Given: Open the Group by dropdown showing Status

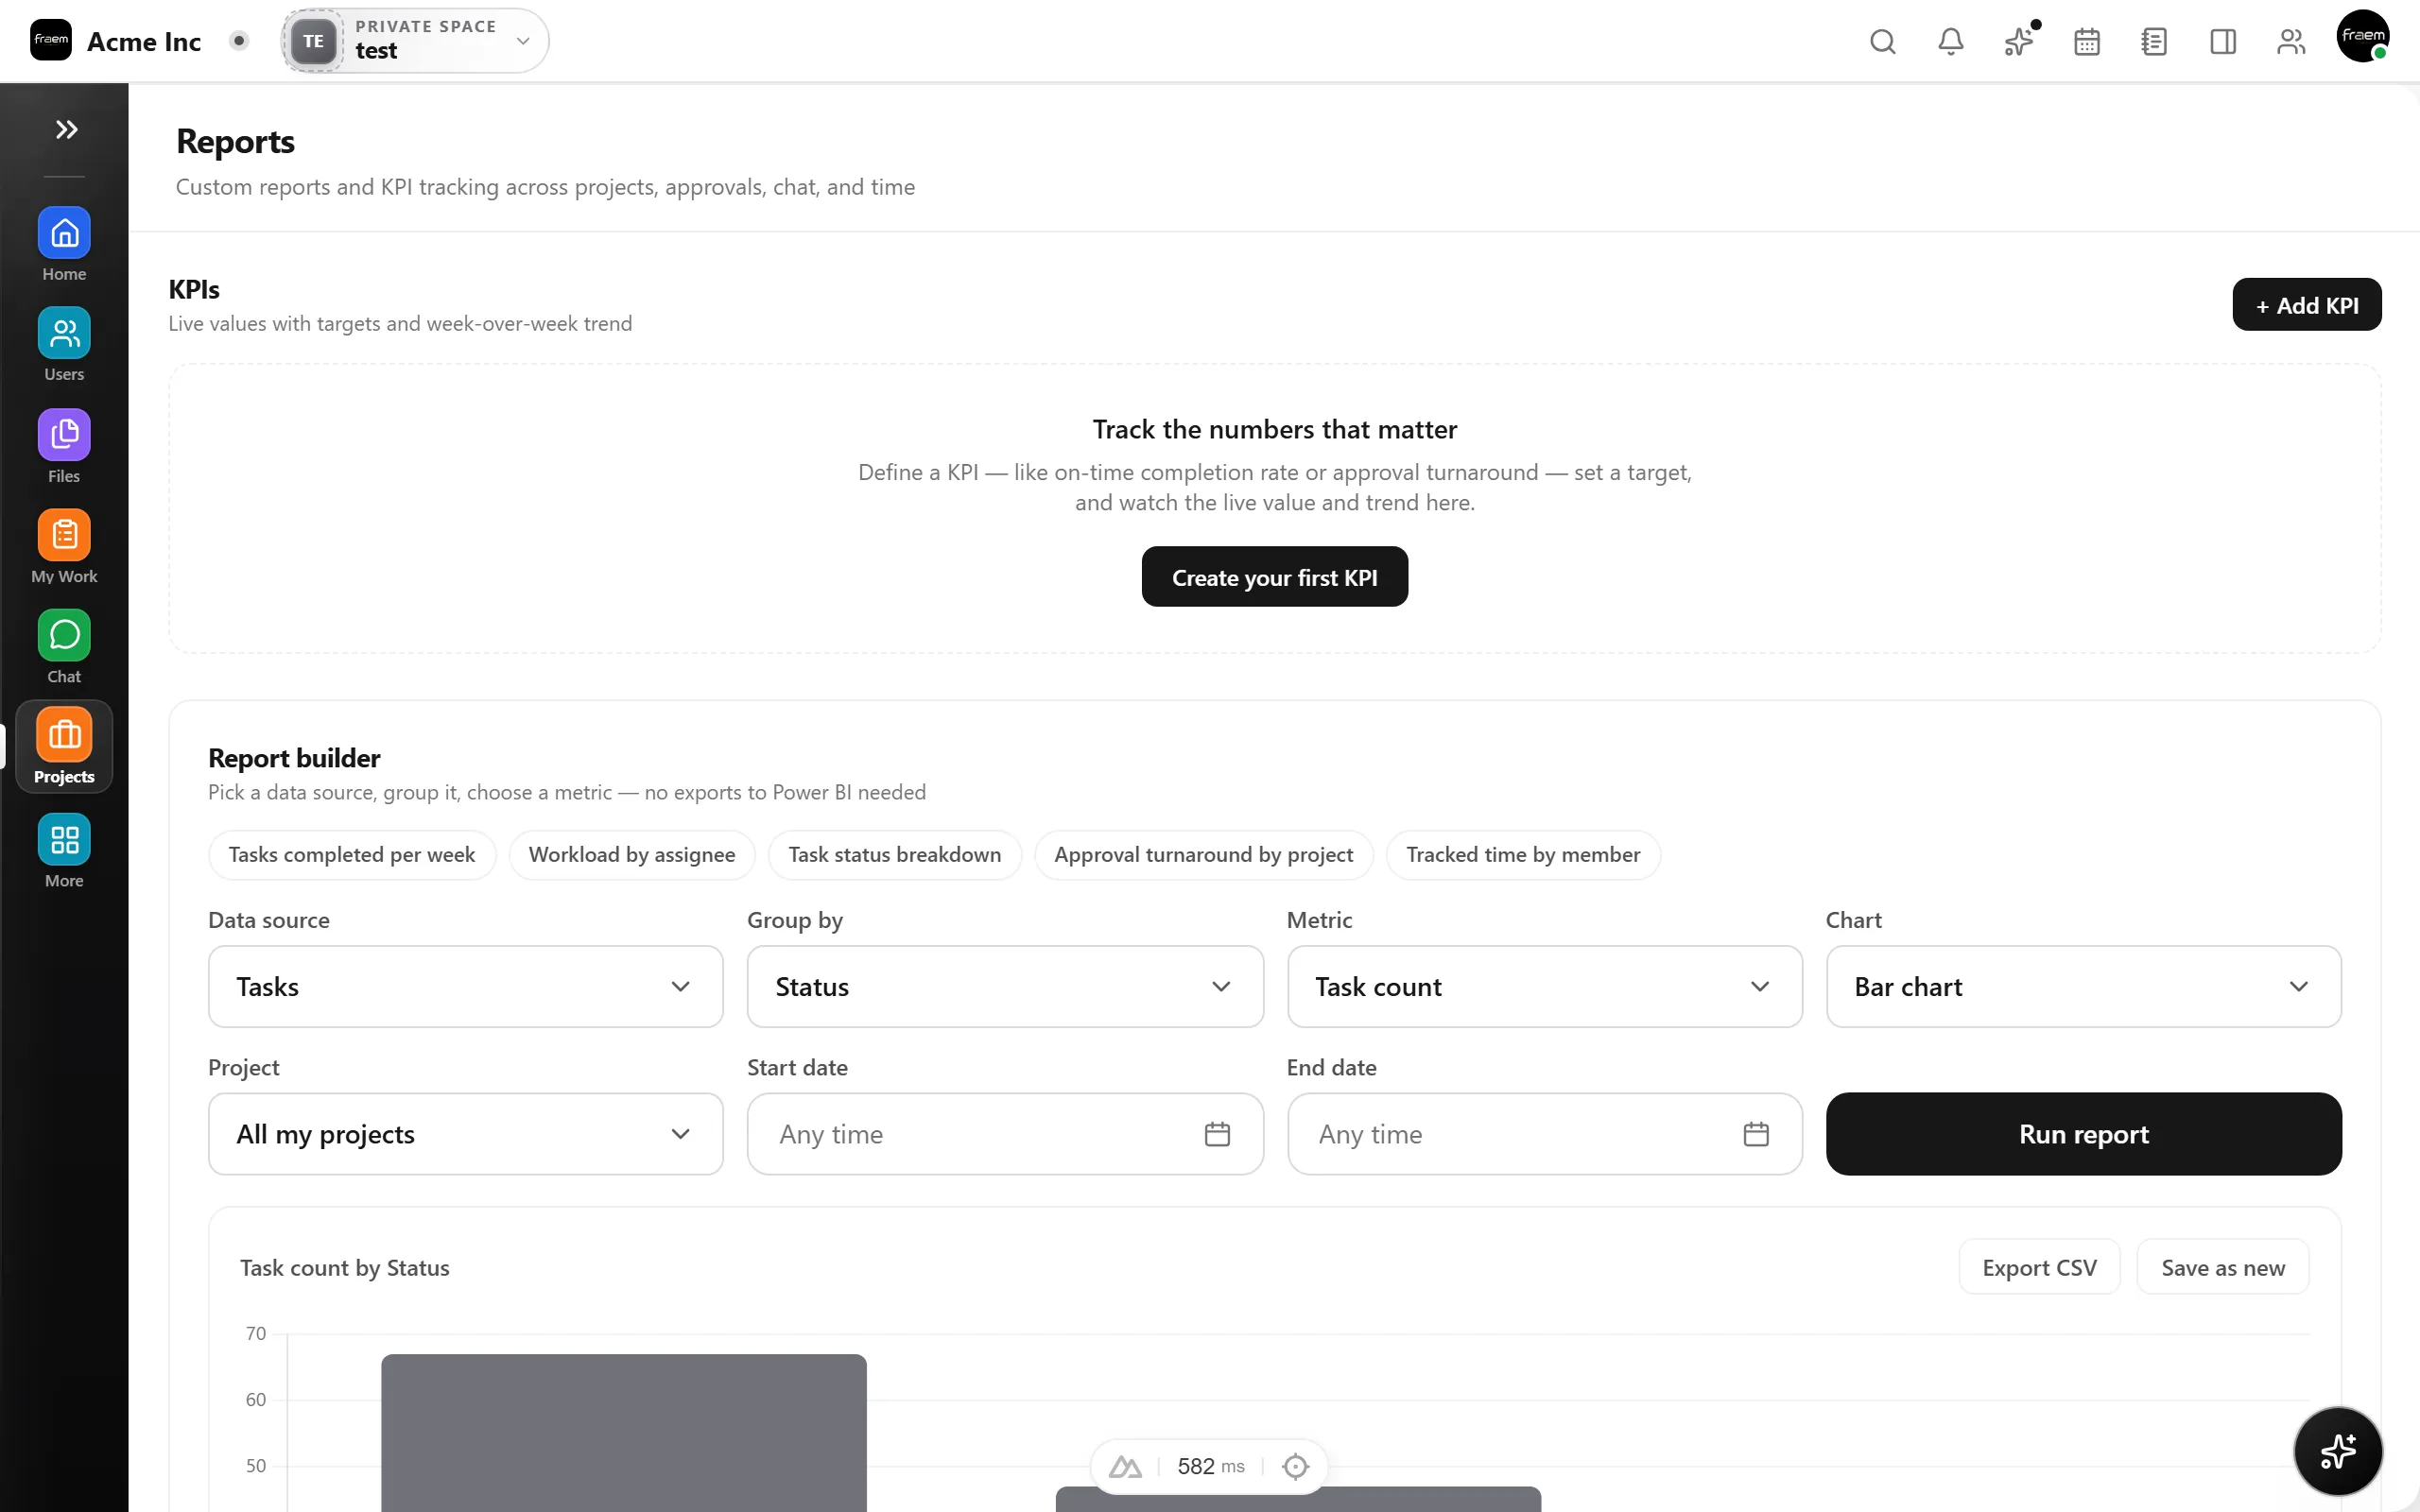Looking at the screenshot, I should click(1005, 986).
